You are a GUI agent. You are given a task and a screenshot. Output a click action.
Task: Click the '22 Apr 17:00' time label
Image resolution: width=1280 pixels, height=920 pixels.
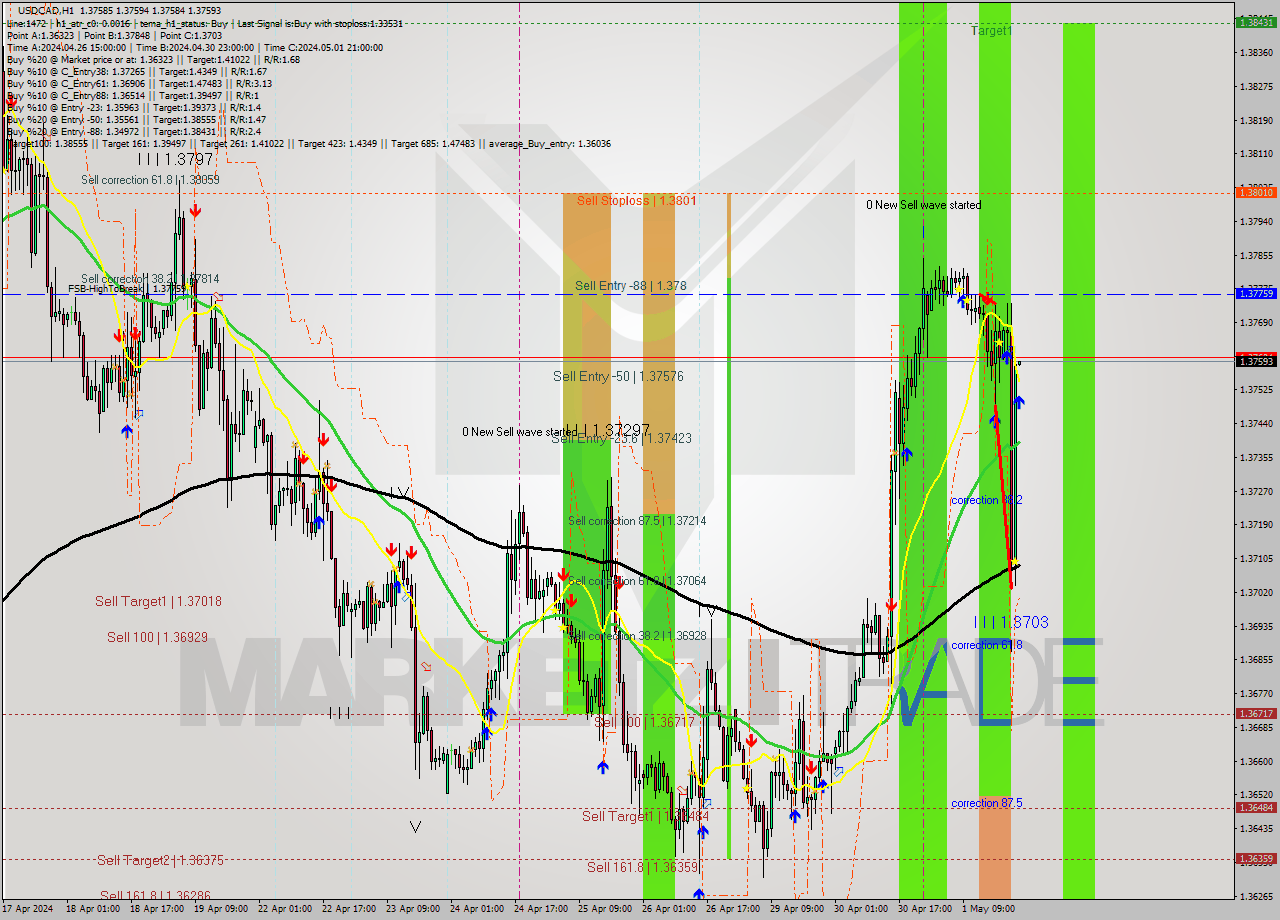click(350, 909)
